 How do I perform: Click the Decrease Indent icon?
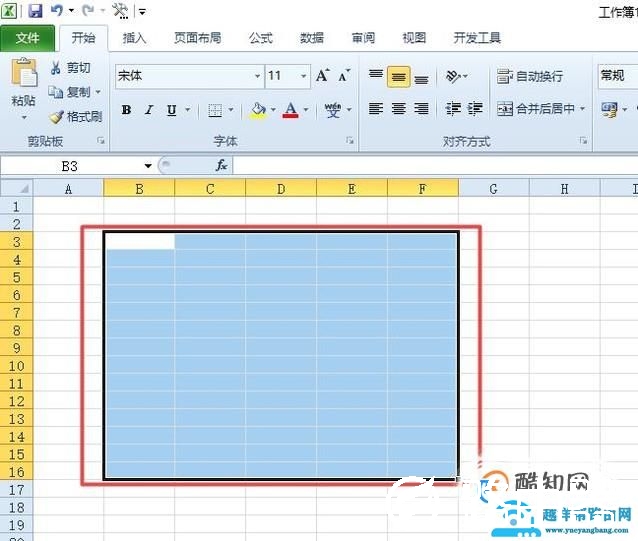coord(453,109)
